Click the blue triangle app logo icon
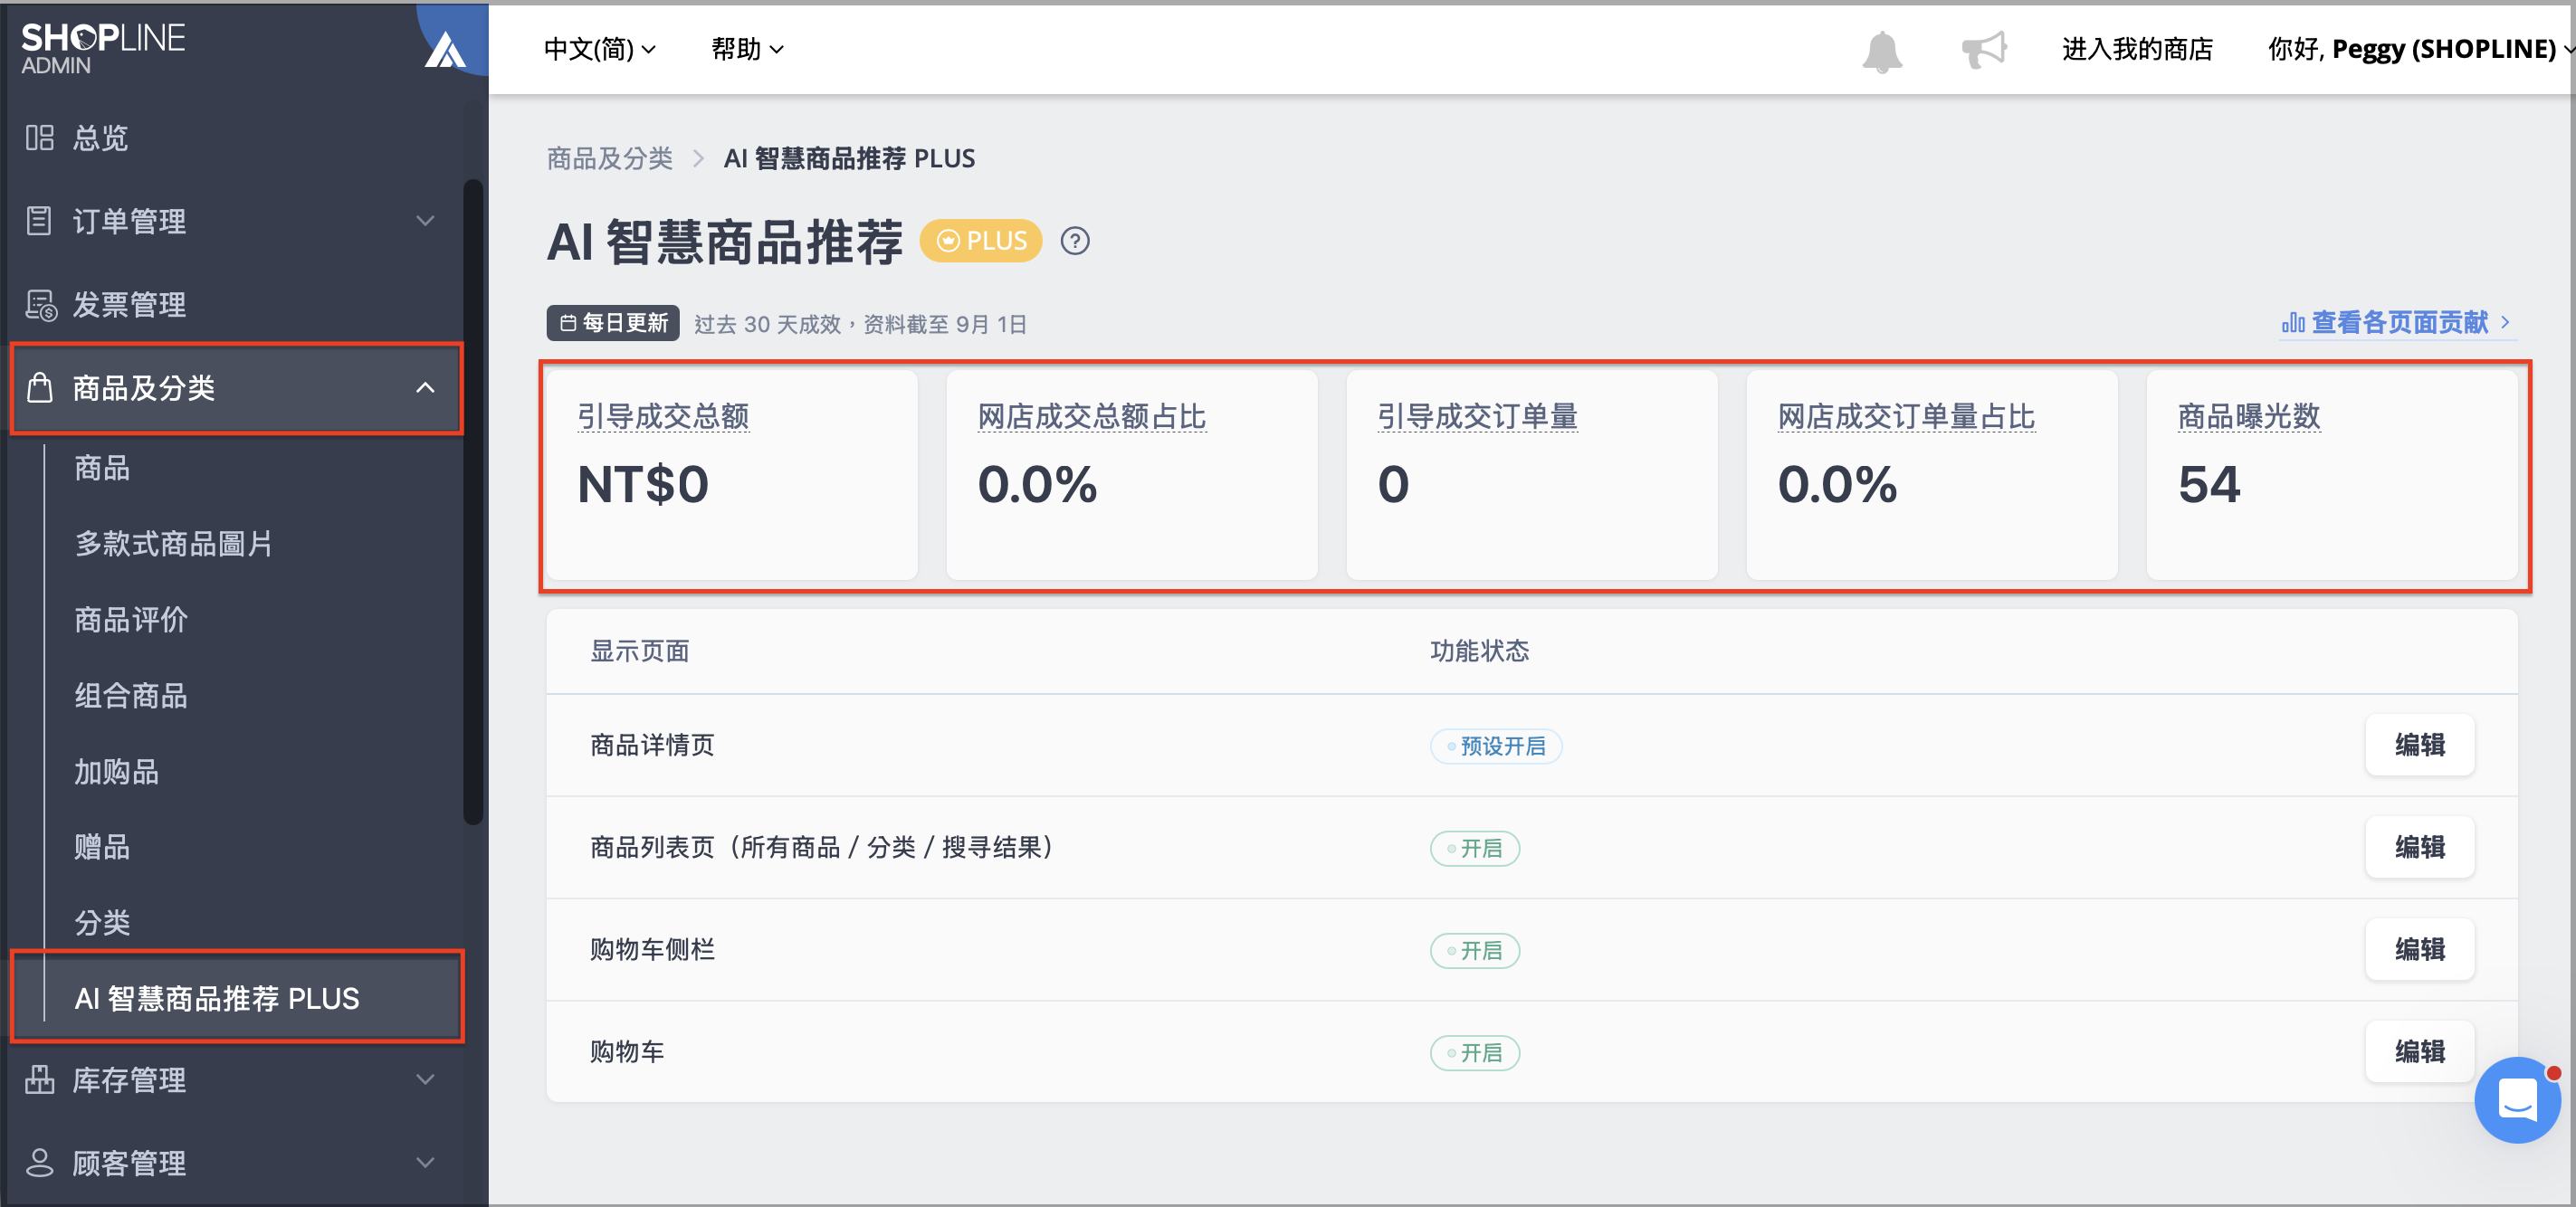2576x1207 pixels. (x=445, y=50)
